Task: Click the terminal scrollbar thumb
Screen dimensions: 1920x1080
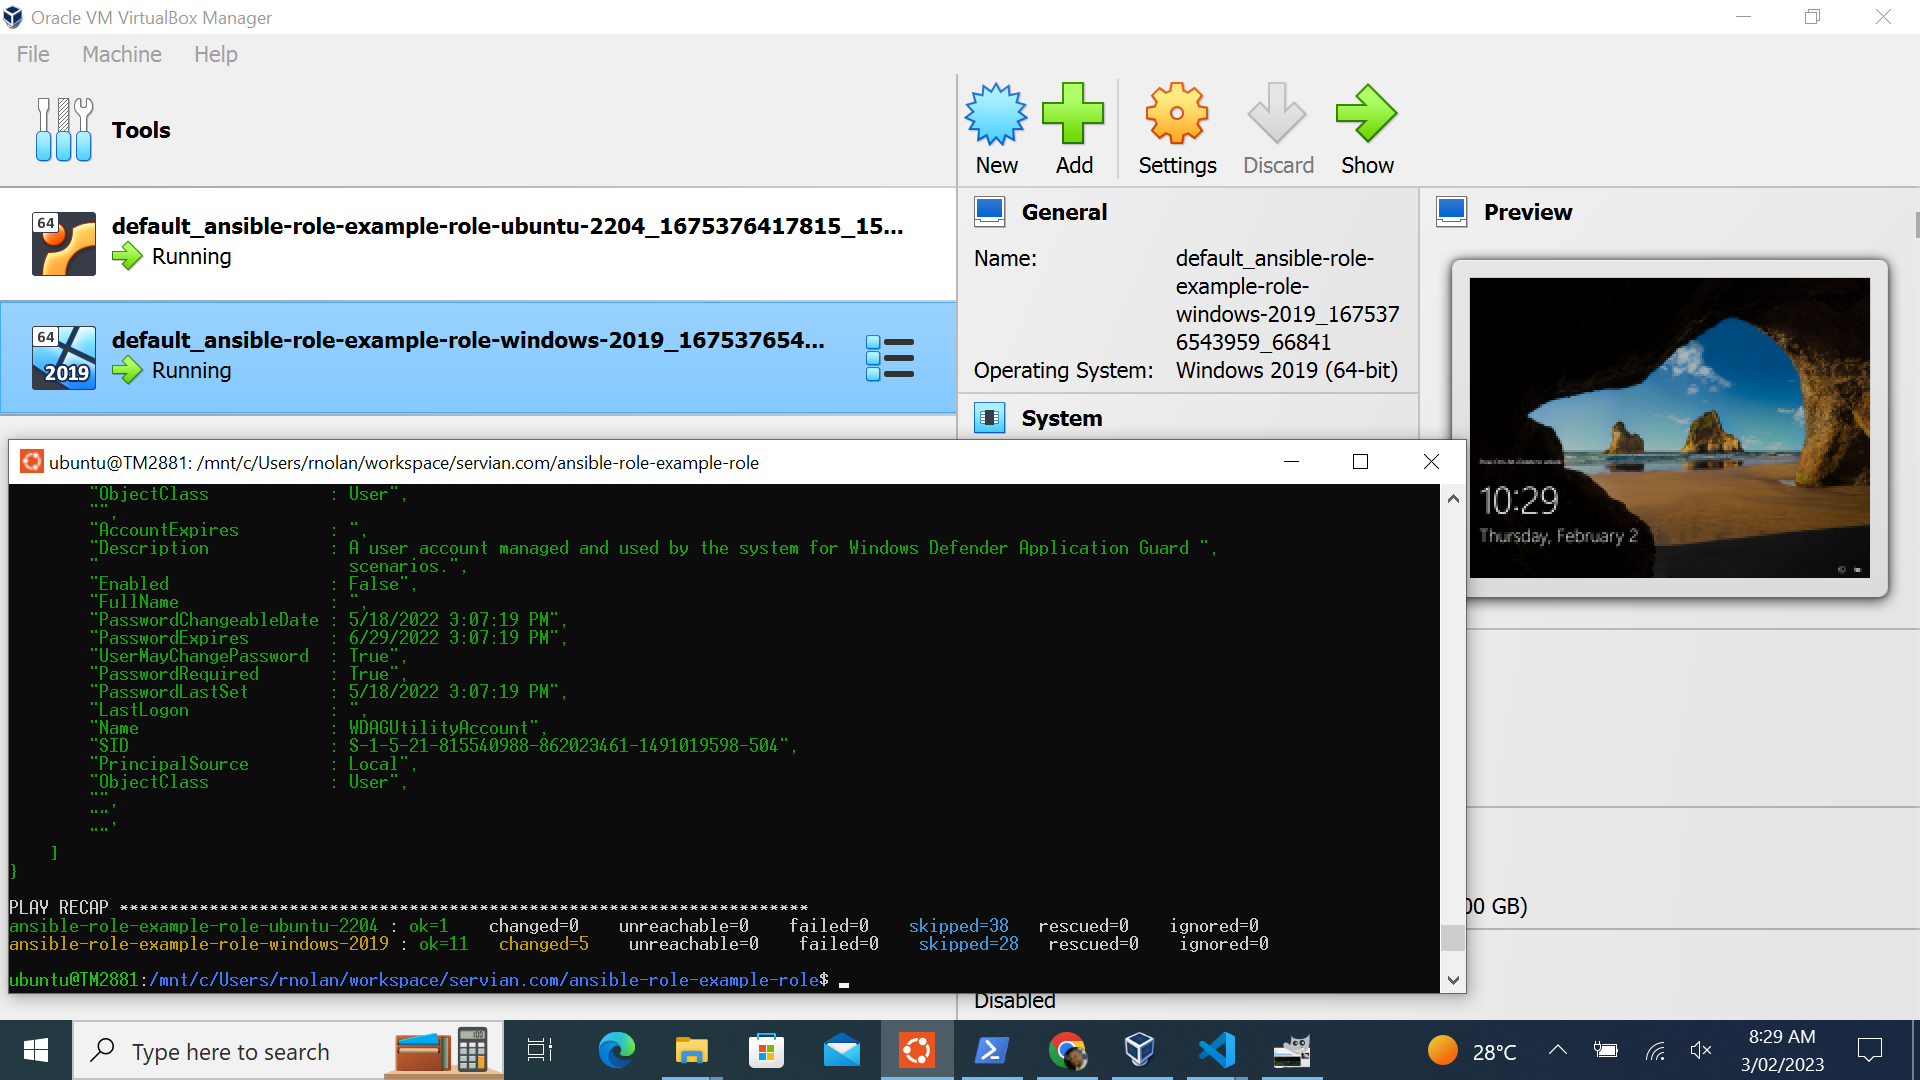Action: coord(1453,938)
